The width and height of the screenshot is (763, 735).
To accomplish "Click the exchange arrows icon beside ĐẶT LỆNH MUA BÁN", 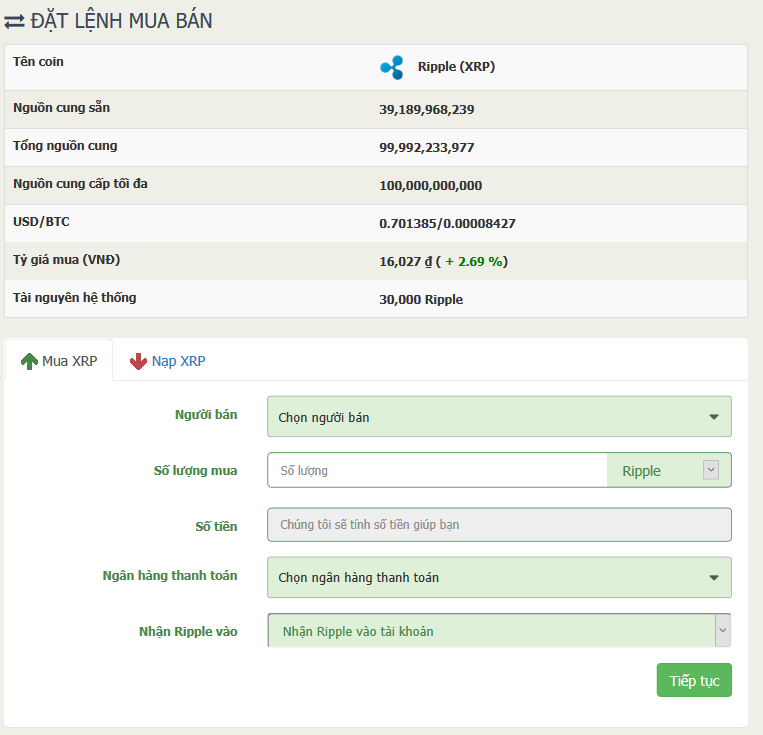I will (x=14, y=21).
